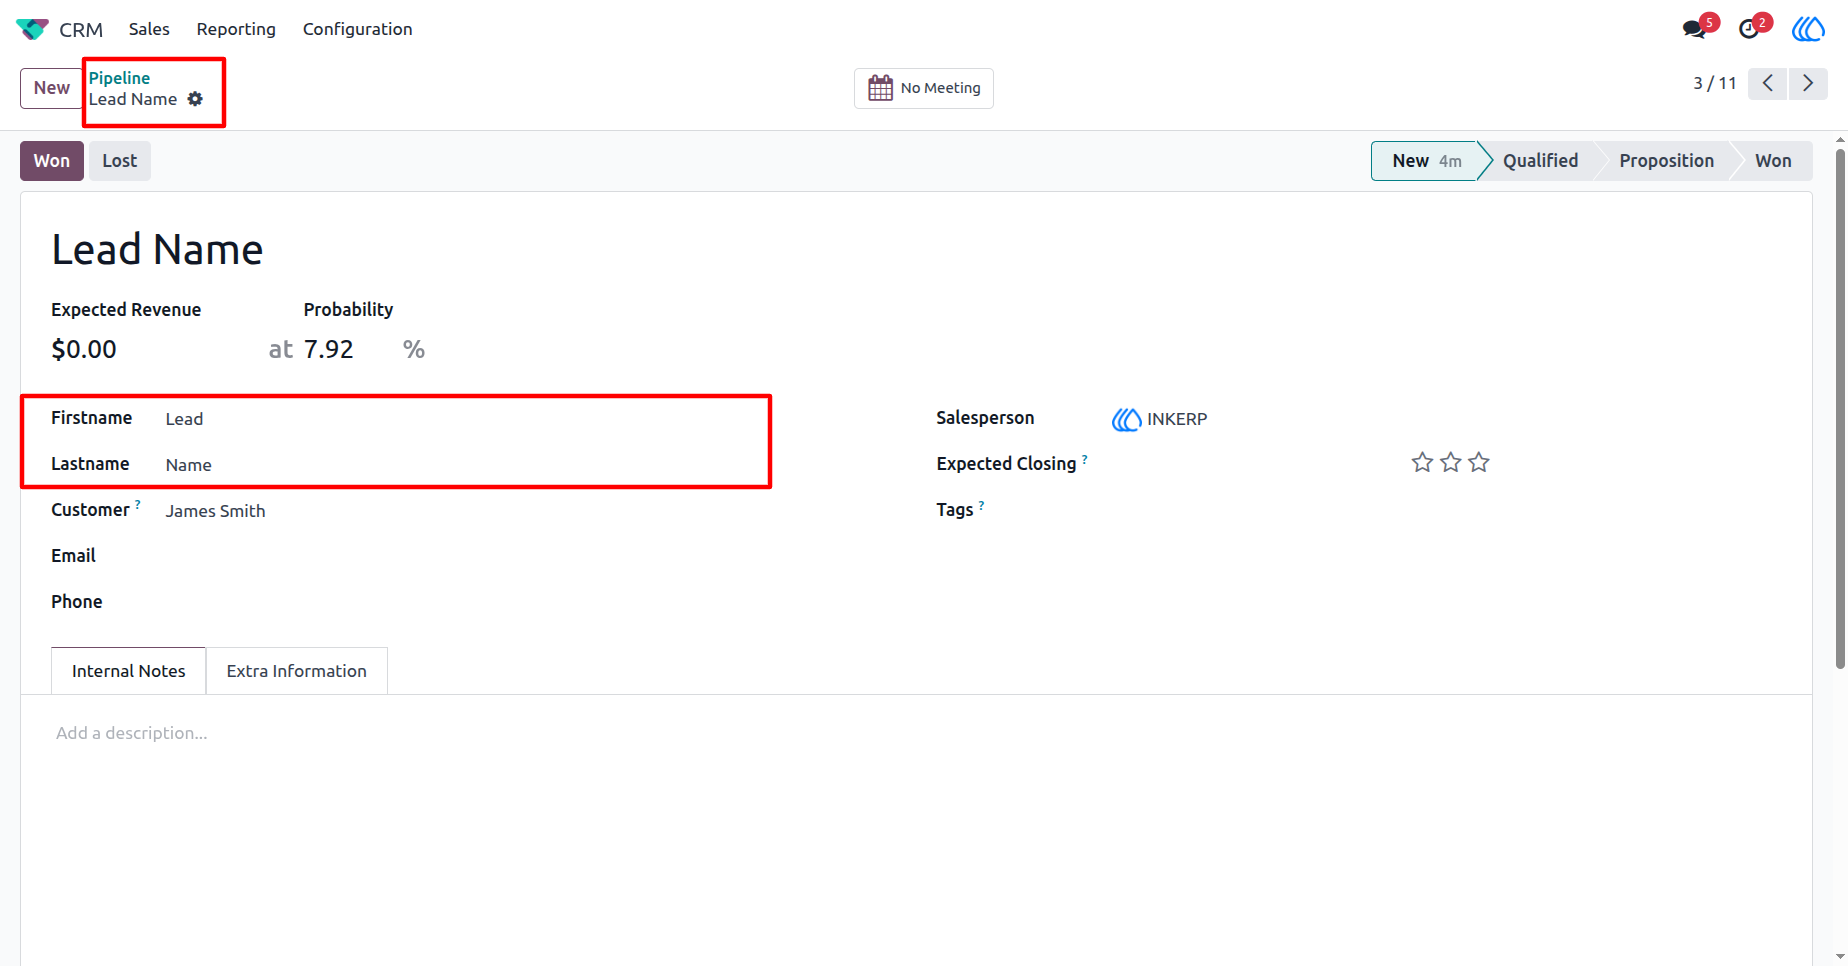Click the gear icon beside Lead Name
Viewport: 1848px width, 966px height.
196,99
